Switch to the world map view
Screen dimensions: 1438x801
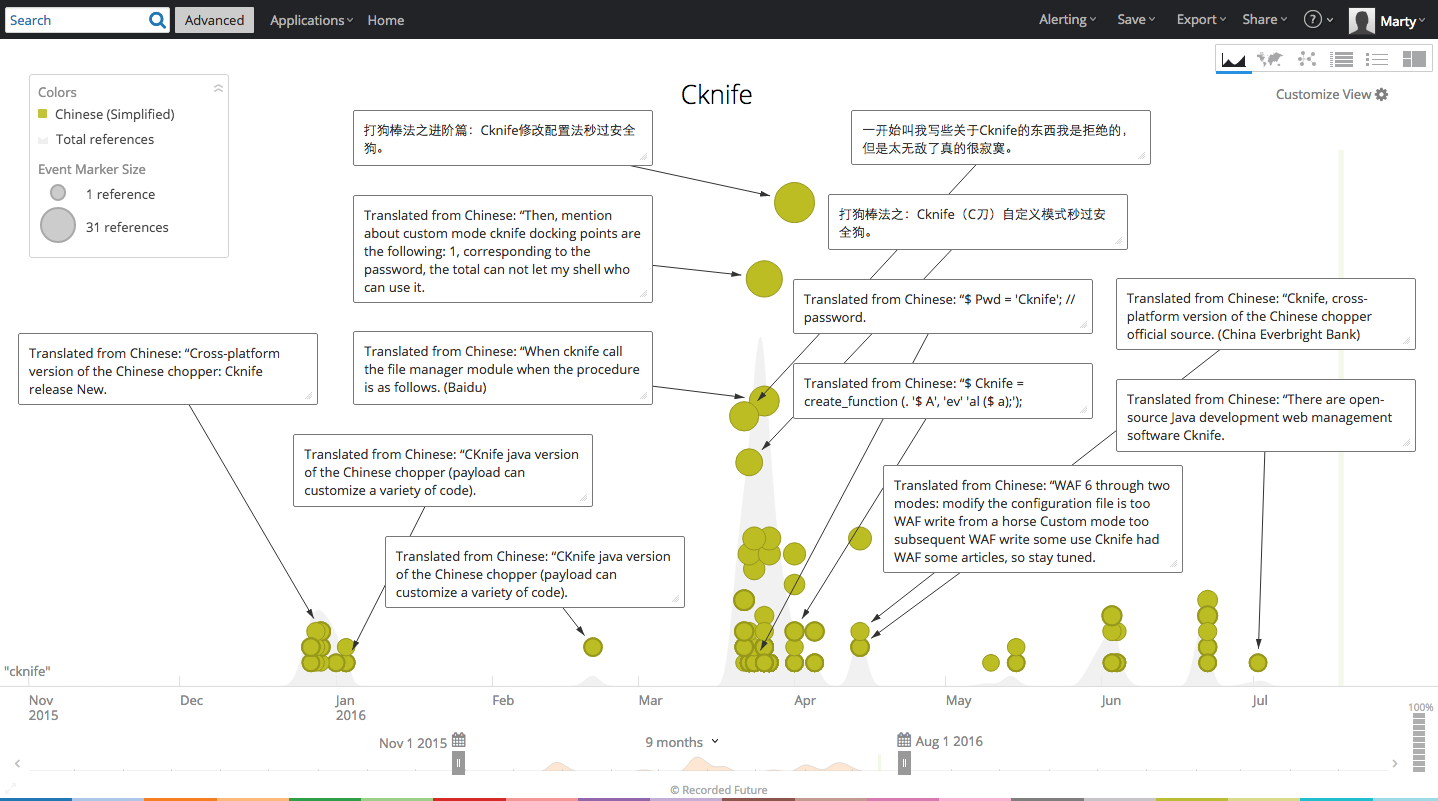pyautogui.click(x=1270, y=60)
